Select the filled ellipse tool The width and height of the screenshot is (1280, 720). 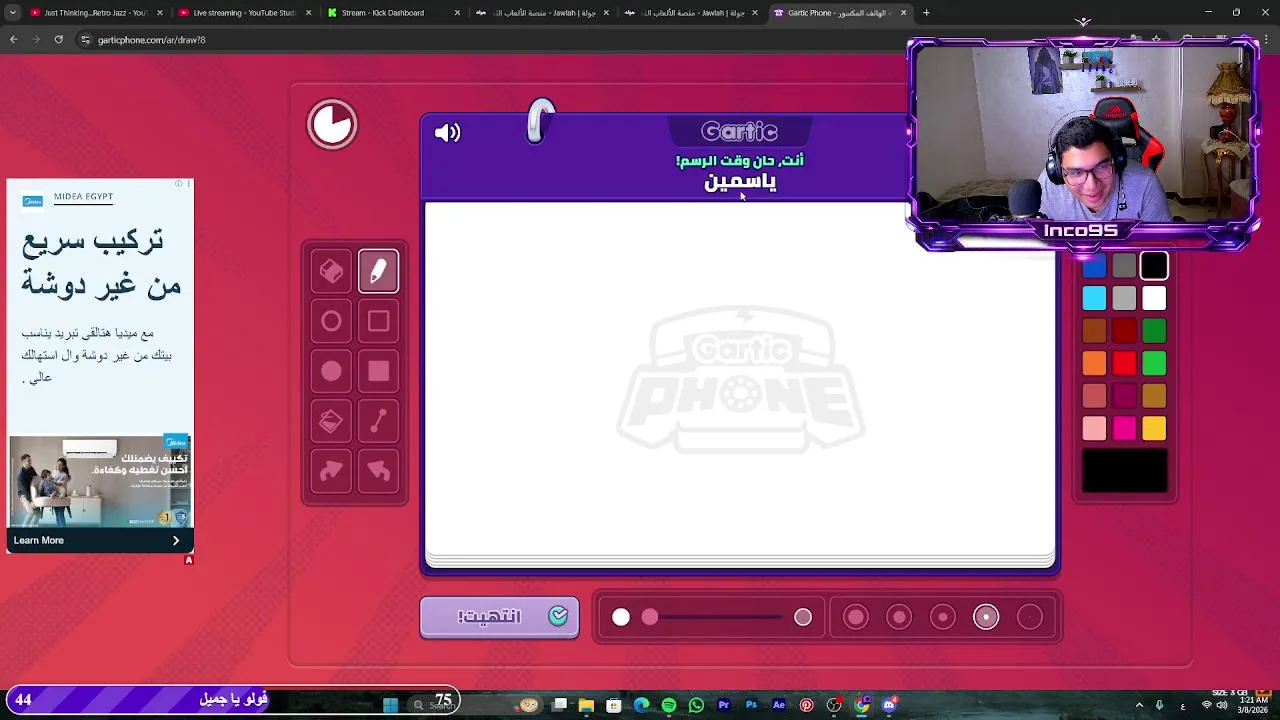tap(331, 371)
